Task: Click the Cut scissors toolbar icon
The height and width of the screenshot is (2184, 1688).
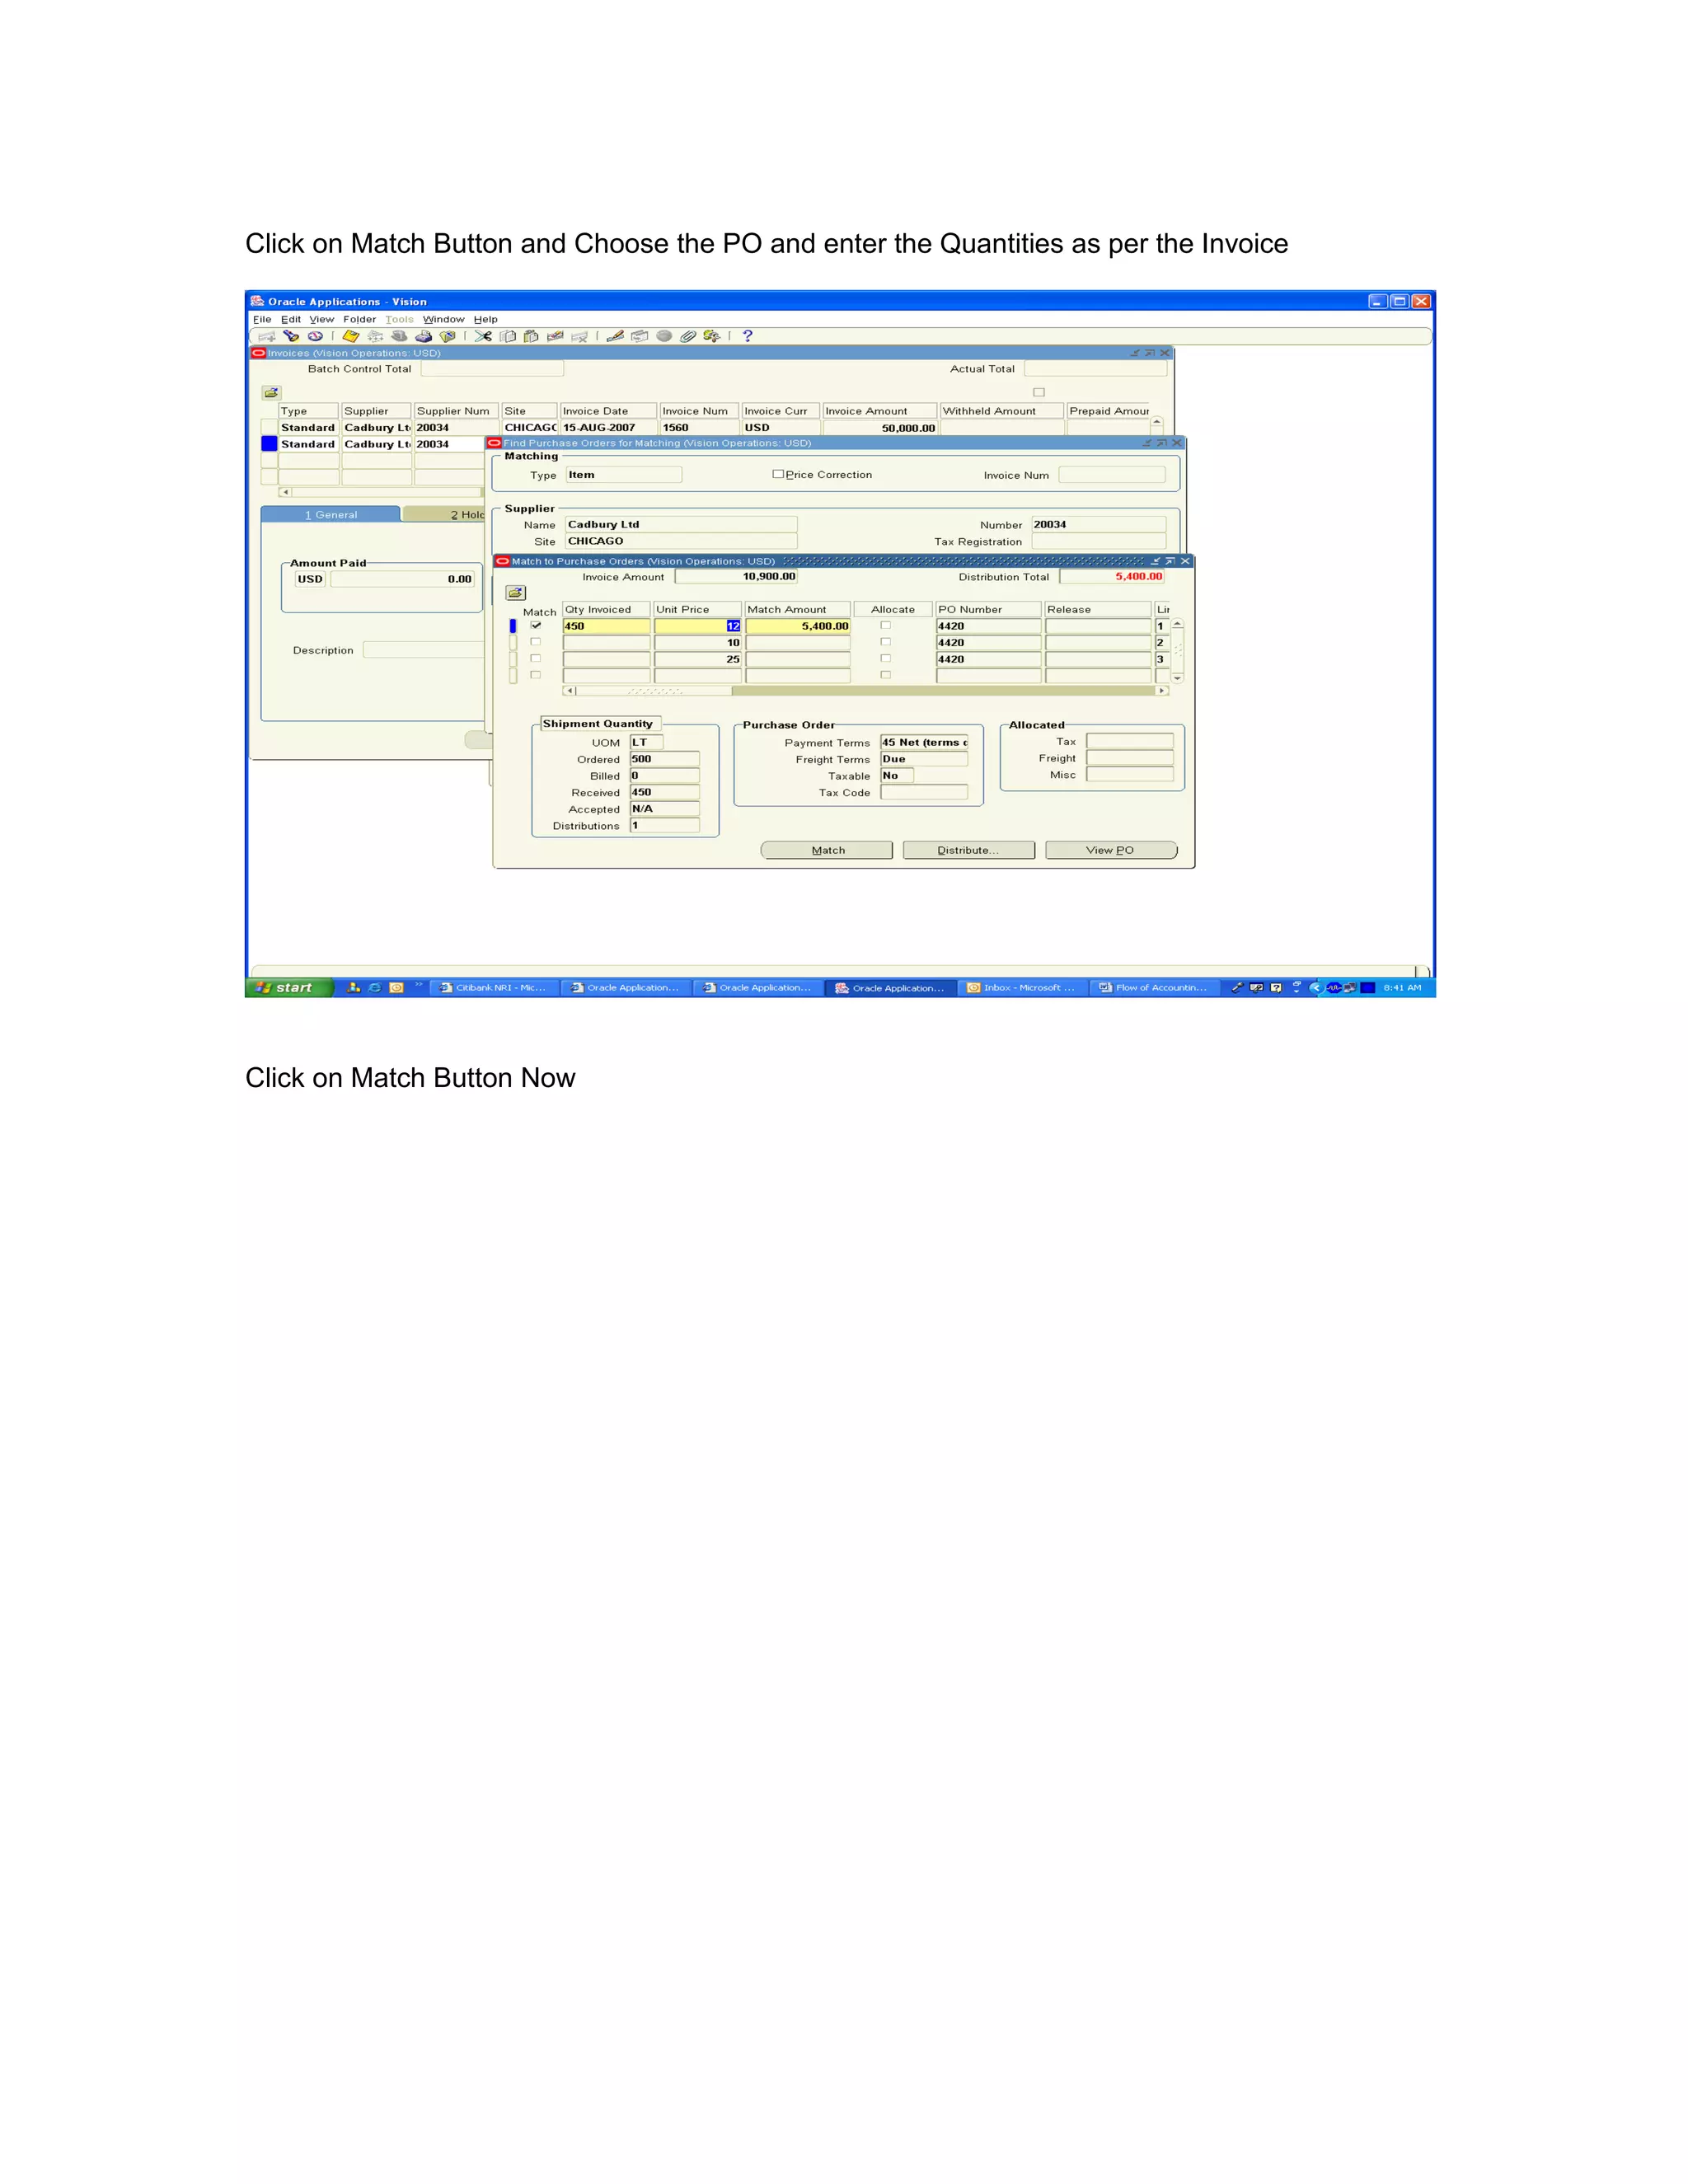Action: click(483, 336)
